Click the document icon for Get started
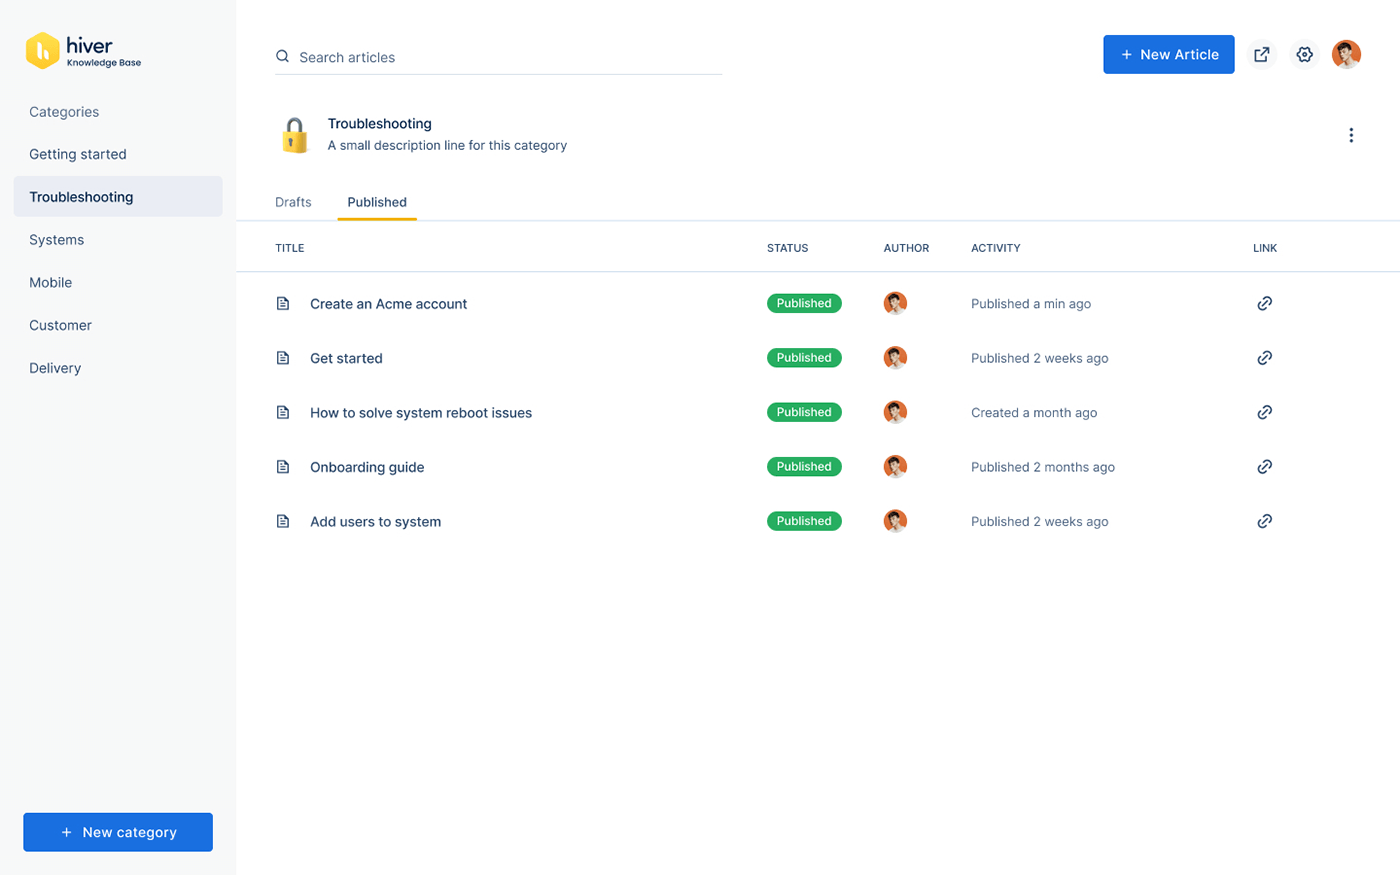 pyautogui.click(x=283, y=358)
